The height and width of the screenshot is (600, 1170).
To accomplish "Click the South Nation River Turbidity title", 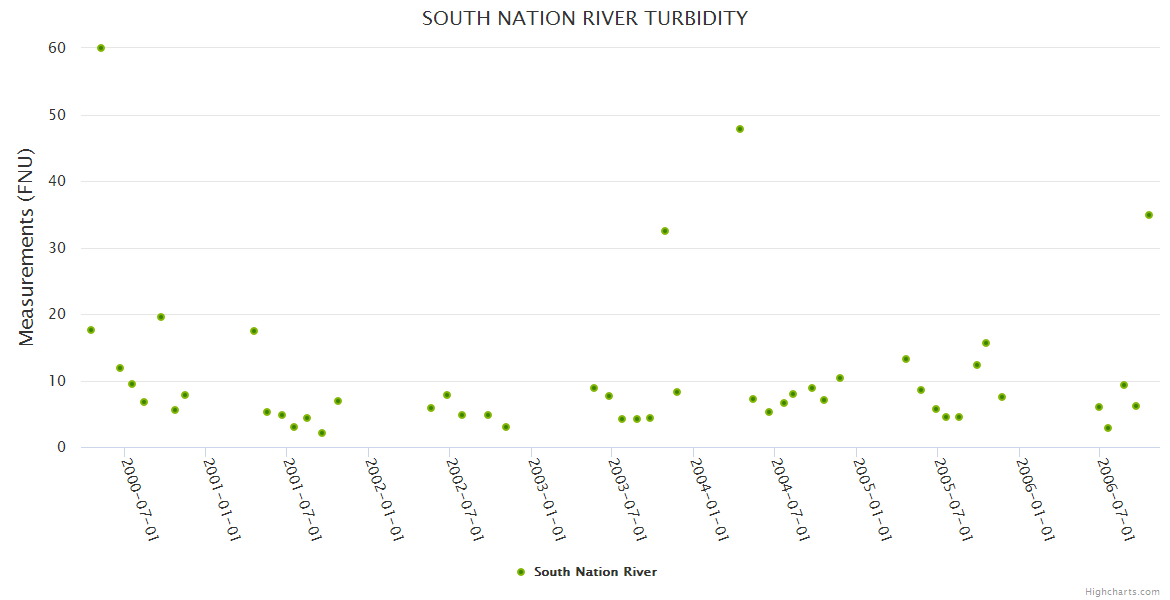I will point(585,18).
